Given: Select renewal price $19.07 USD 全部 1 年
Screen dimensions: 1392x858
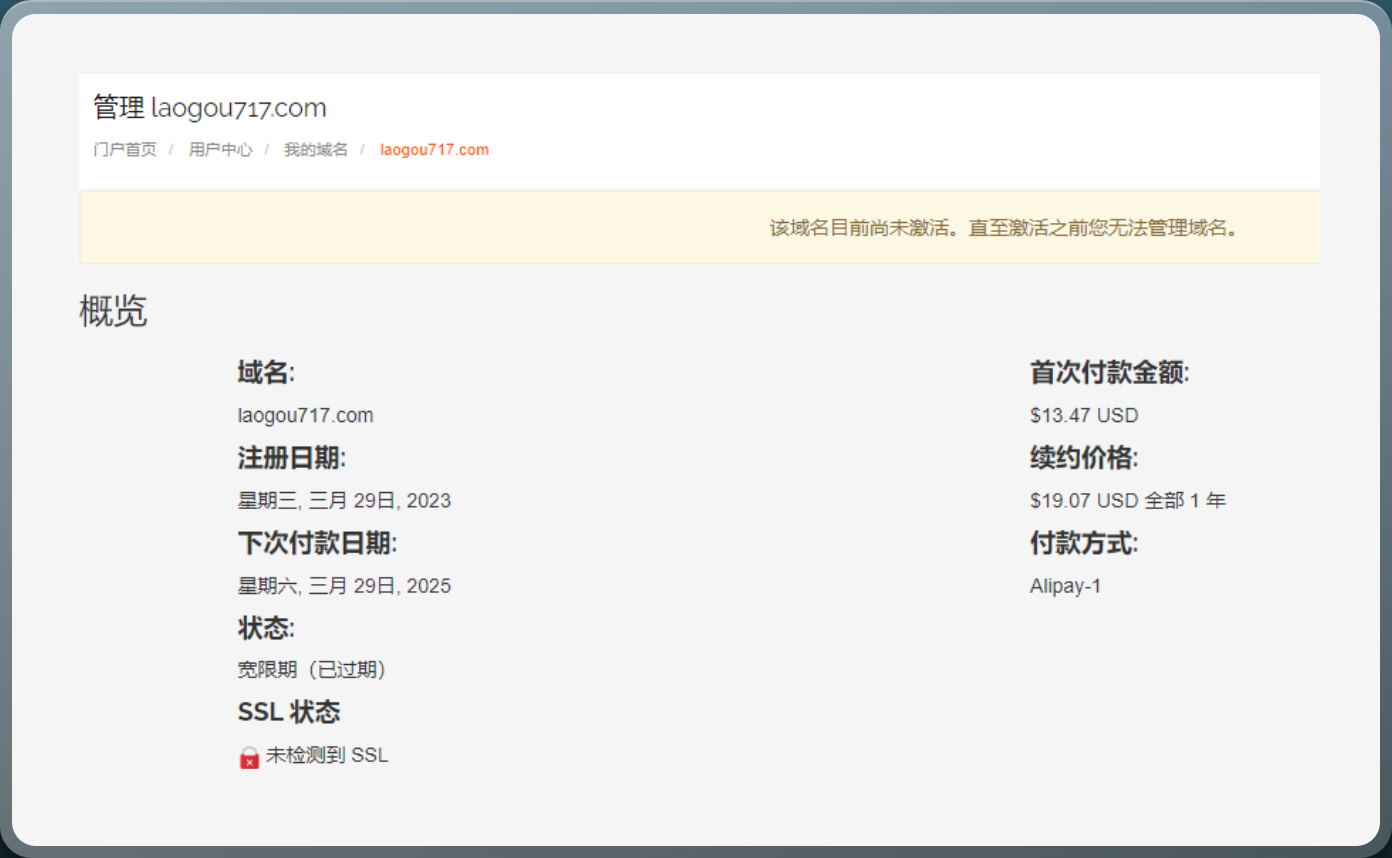Looking at the screenshot, I should coord(1128,500).
